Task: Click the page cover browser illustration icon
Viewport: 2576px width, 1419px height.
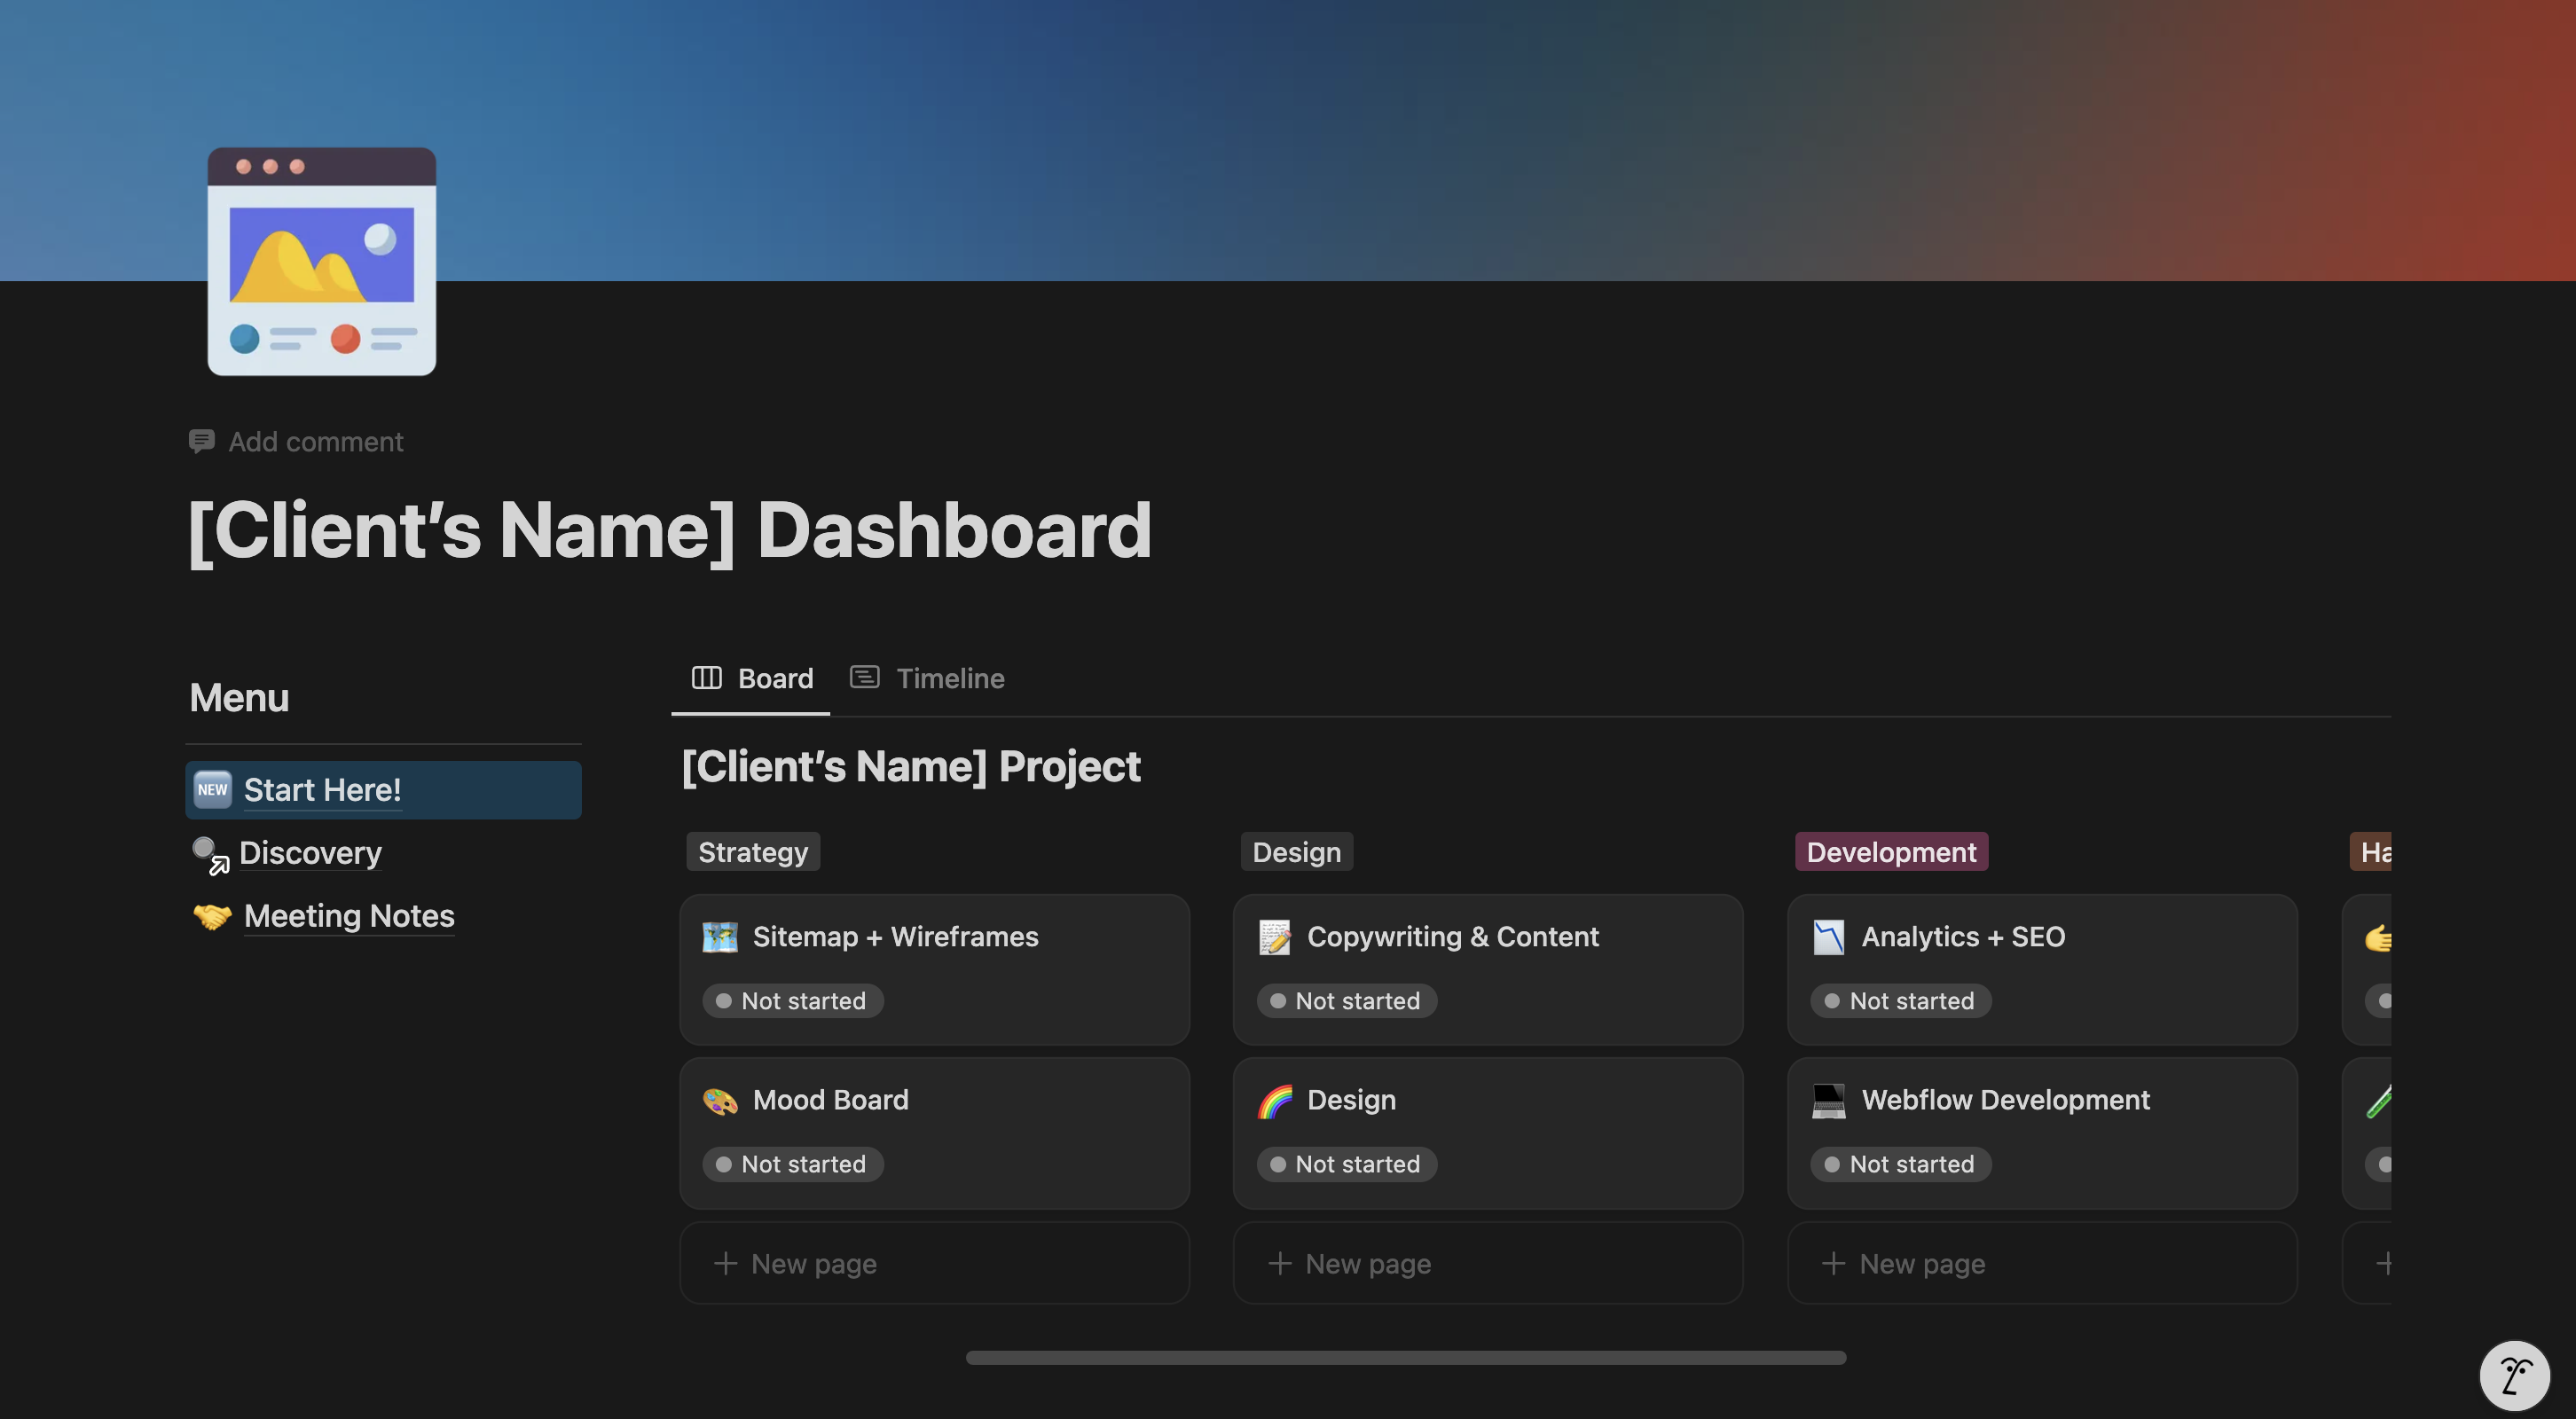Action: pos(321,261)
